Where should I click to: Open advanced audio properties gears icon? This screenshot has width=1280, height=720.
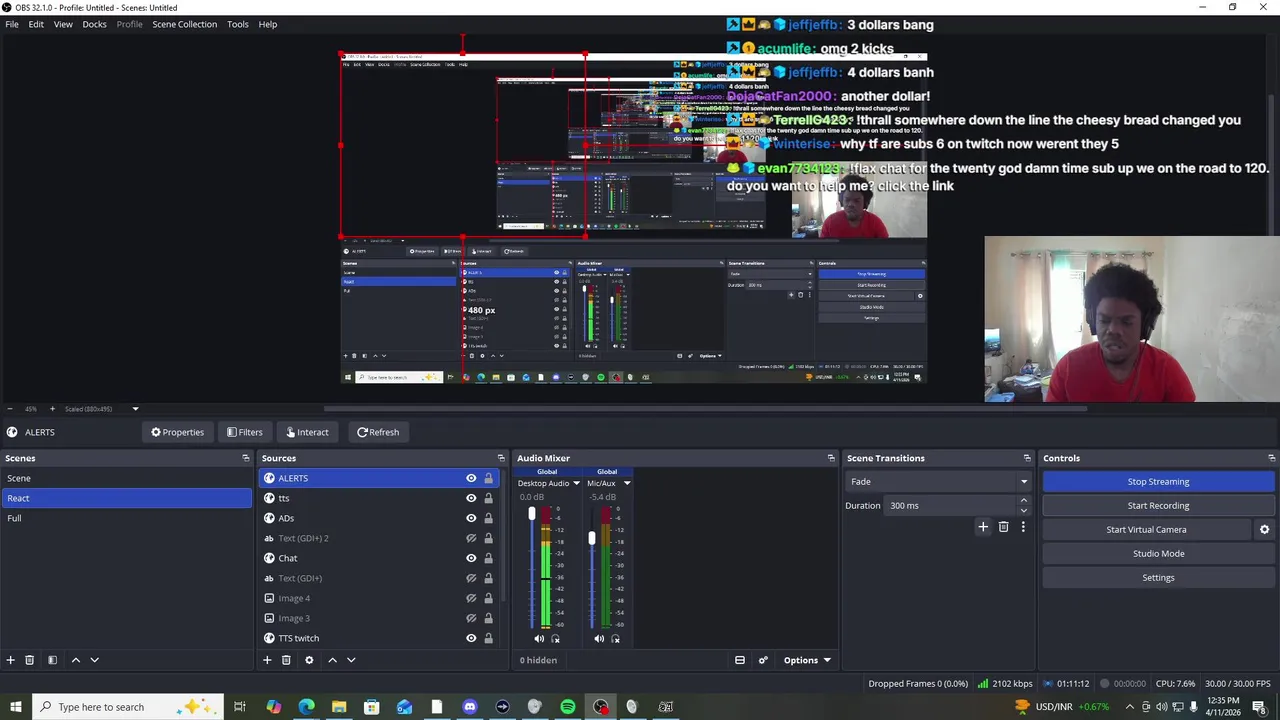[x=763, y=660]
